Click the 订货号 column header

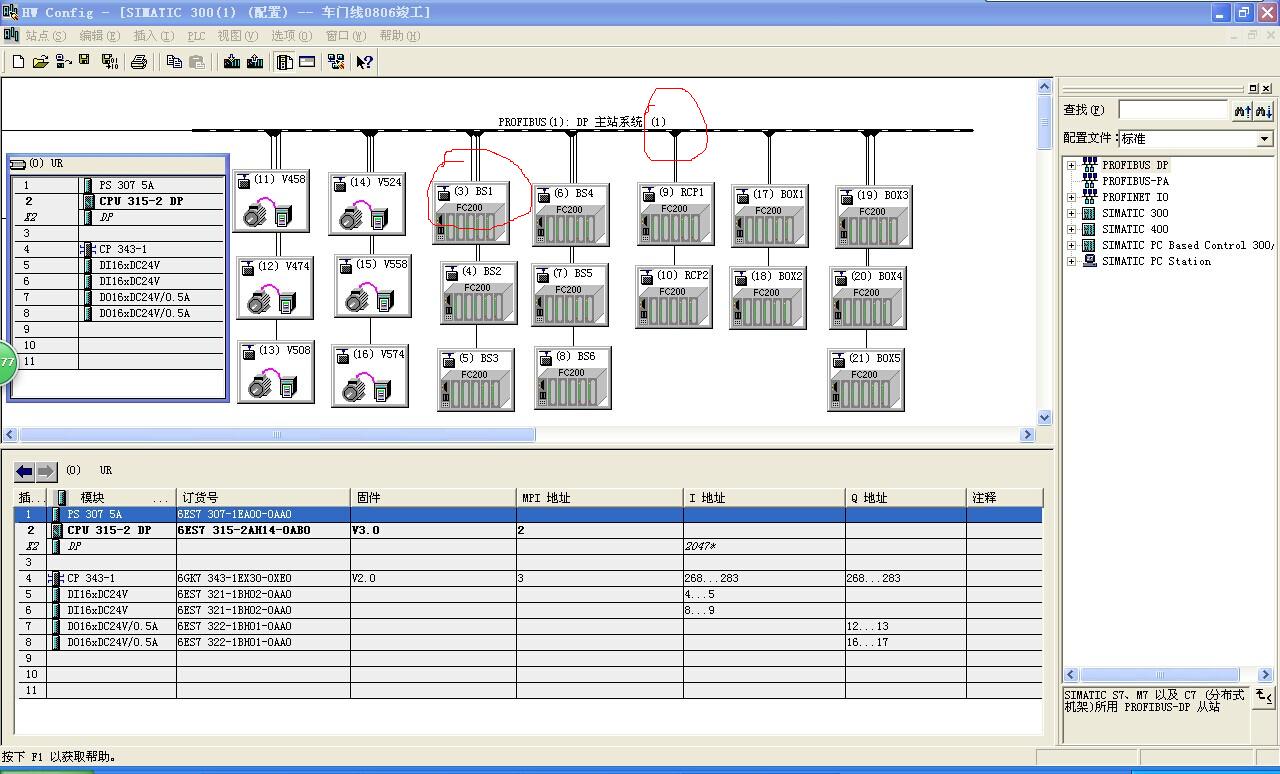[x=263, y=497]
